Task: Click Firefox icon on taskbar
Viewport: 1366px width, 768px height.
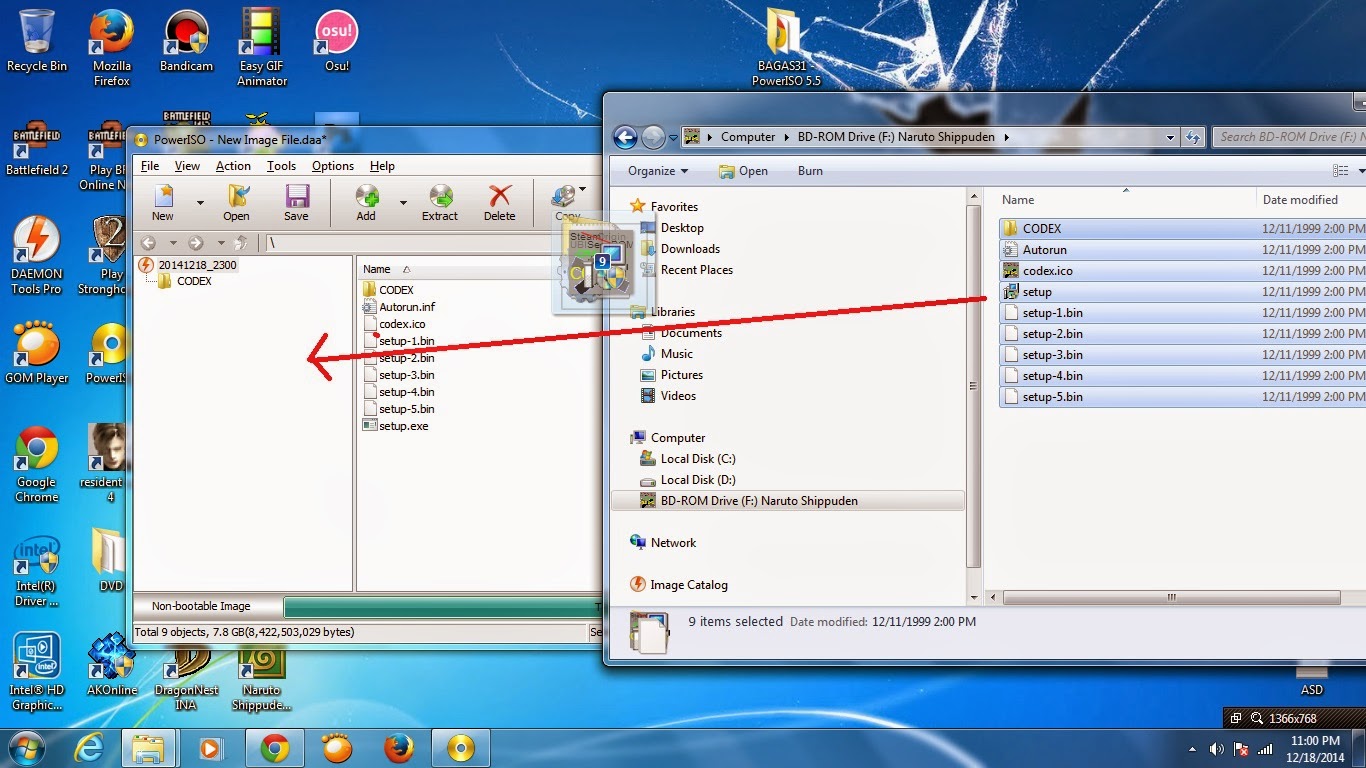Action: 399,748
